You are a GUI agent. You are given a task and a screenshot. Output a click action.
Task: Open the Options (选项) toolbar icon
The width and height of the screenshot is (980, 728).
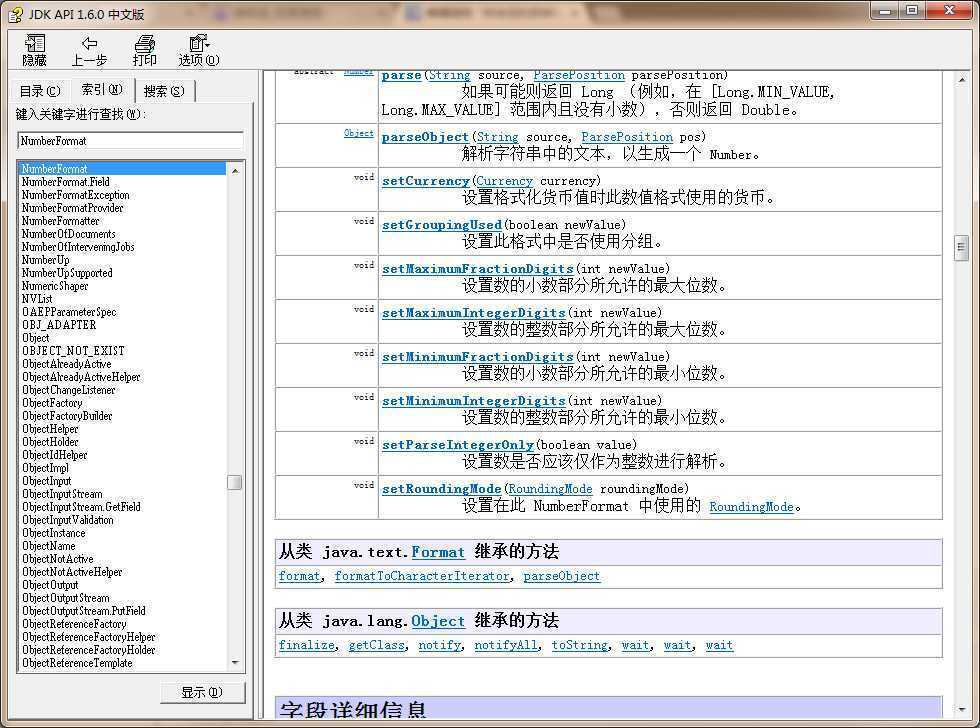pos(199,50)
